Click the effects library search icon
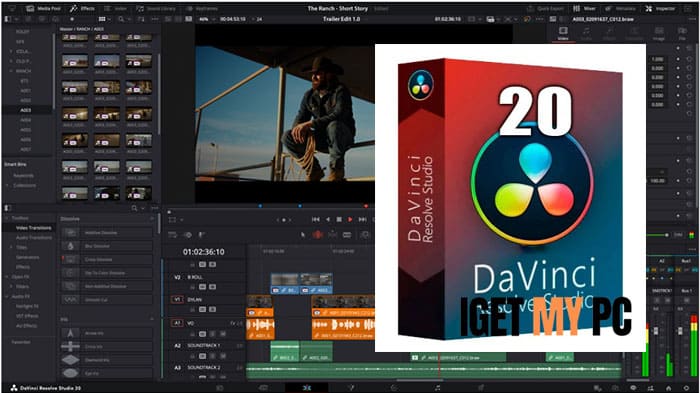 tap(134, 208)
